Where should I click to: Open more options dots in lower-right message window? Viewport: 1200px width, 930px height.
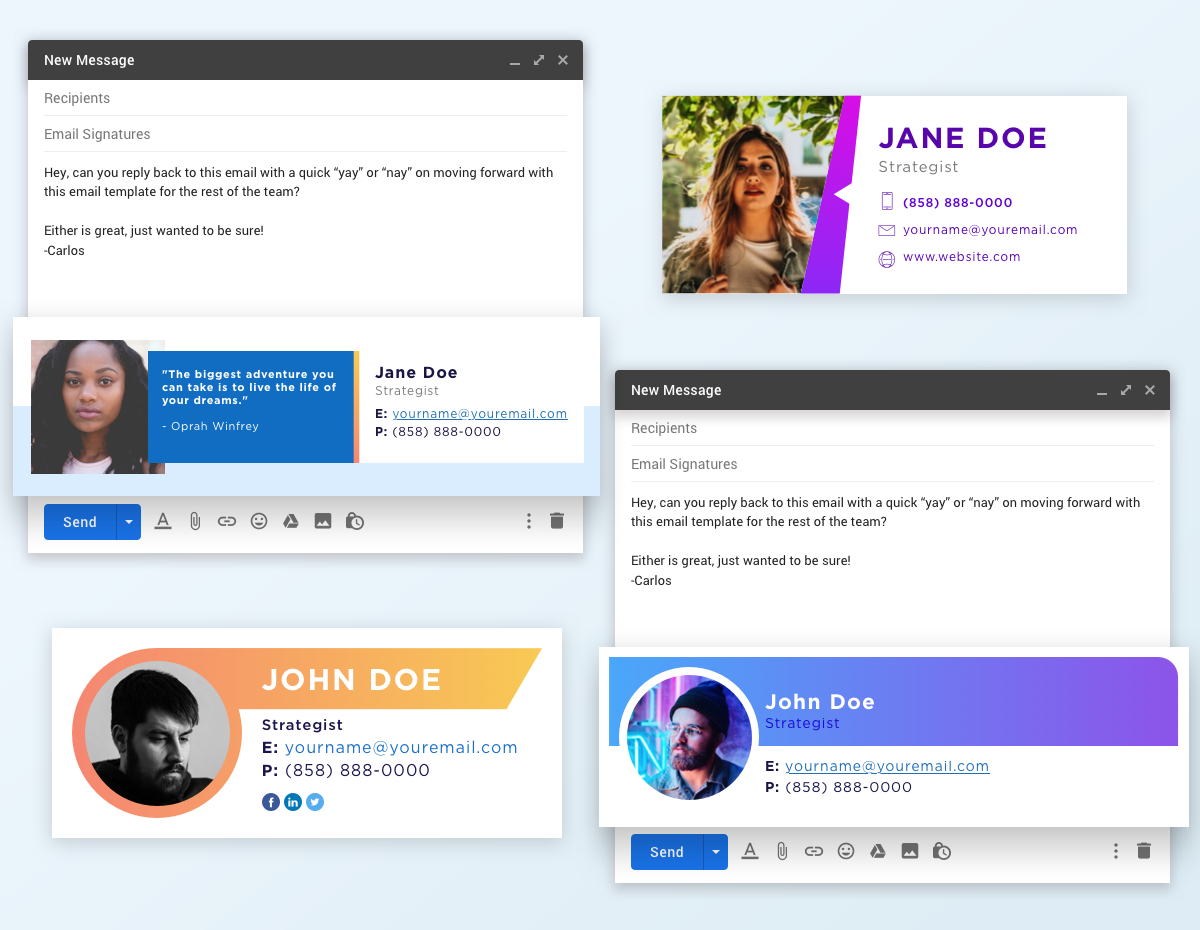click(1116, 851)
